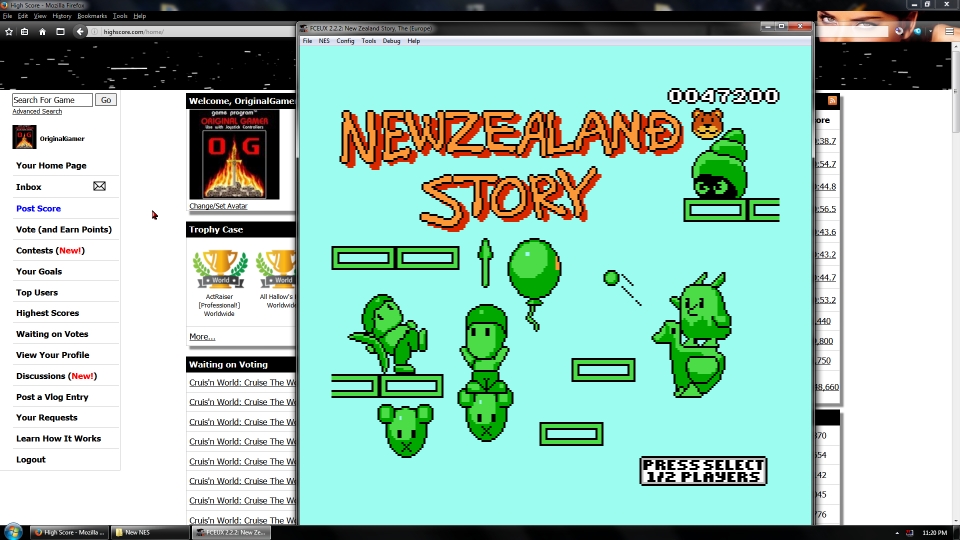The image size is (960, 540).
Task: Open the Inbox envelope icon
Action: click(x=99, y=186)
